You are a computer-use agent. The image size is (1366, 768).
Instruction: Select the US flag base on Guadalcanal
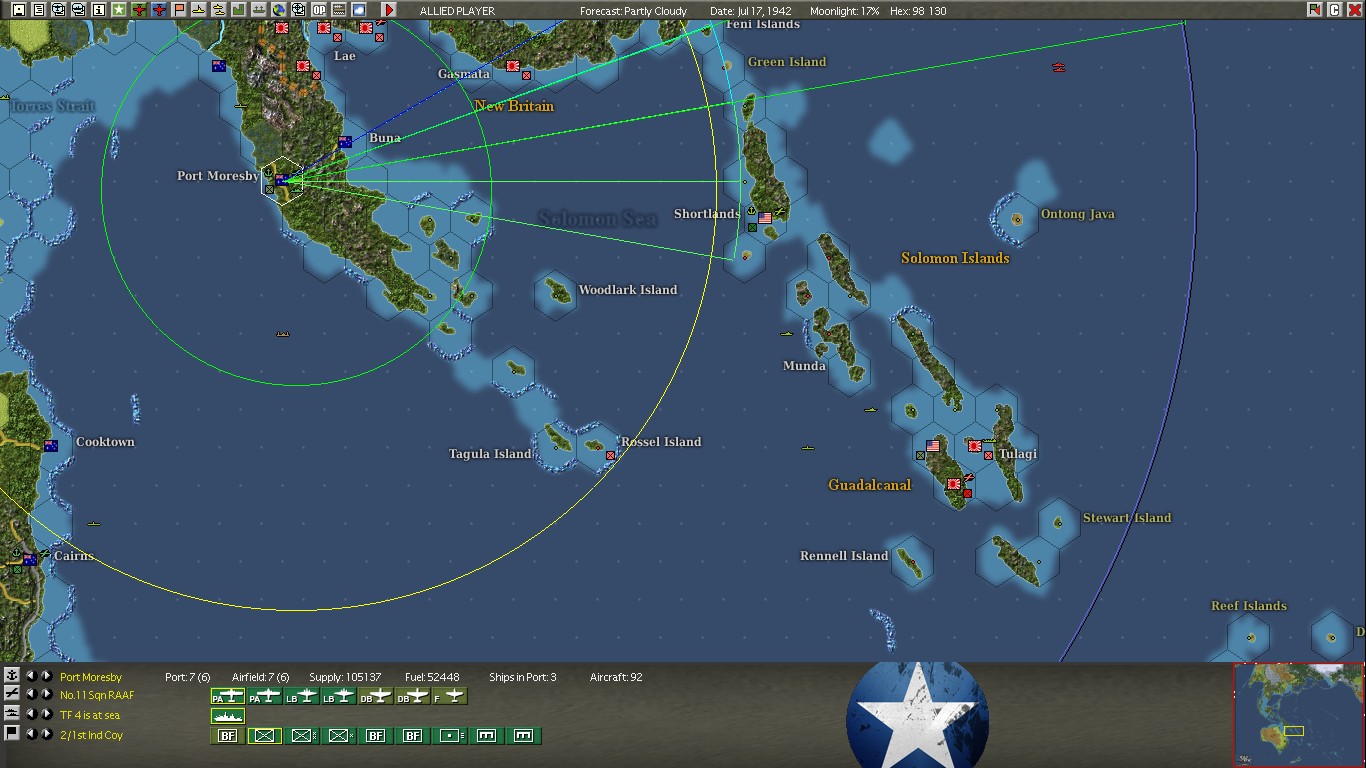coord(933,446)
